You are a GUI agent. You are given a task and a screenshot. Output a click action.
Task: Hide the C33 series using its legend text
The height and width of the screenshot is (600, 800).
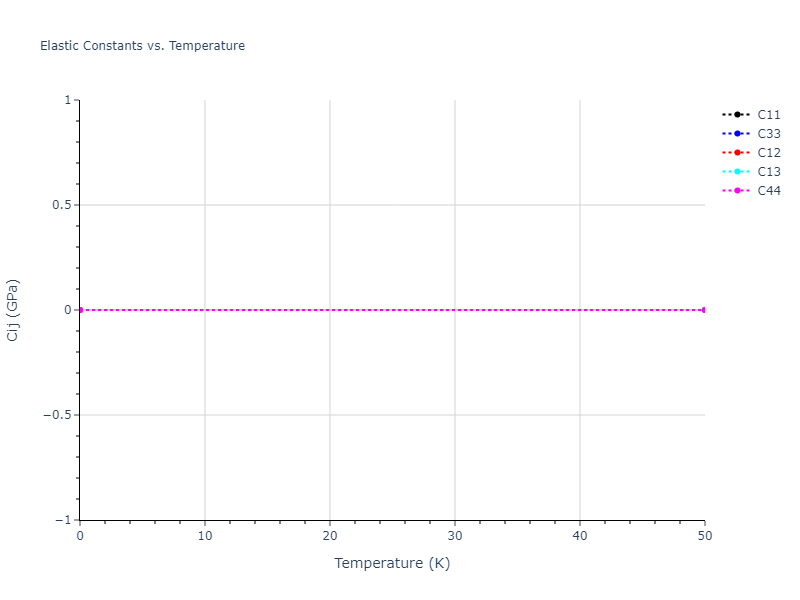click(x=769, y=133)
